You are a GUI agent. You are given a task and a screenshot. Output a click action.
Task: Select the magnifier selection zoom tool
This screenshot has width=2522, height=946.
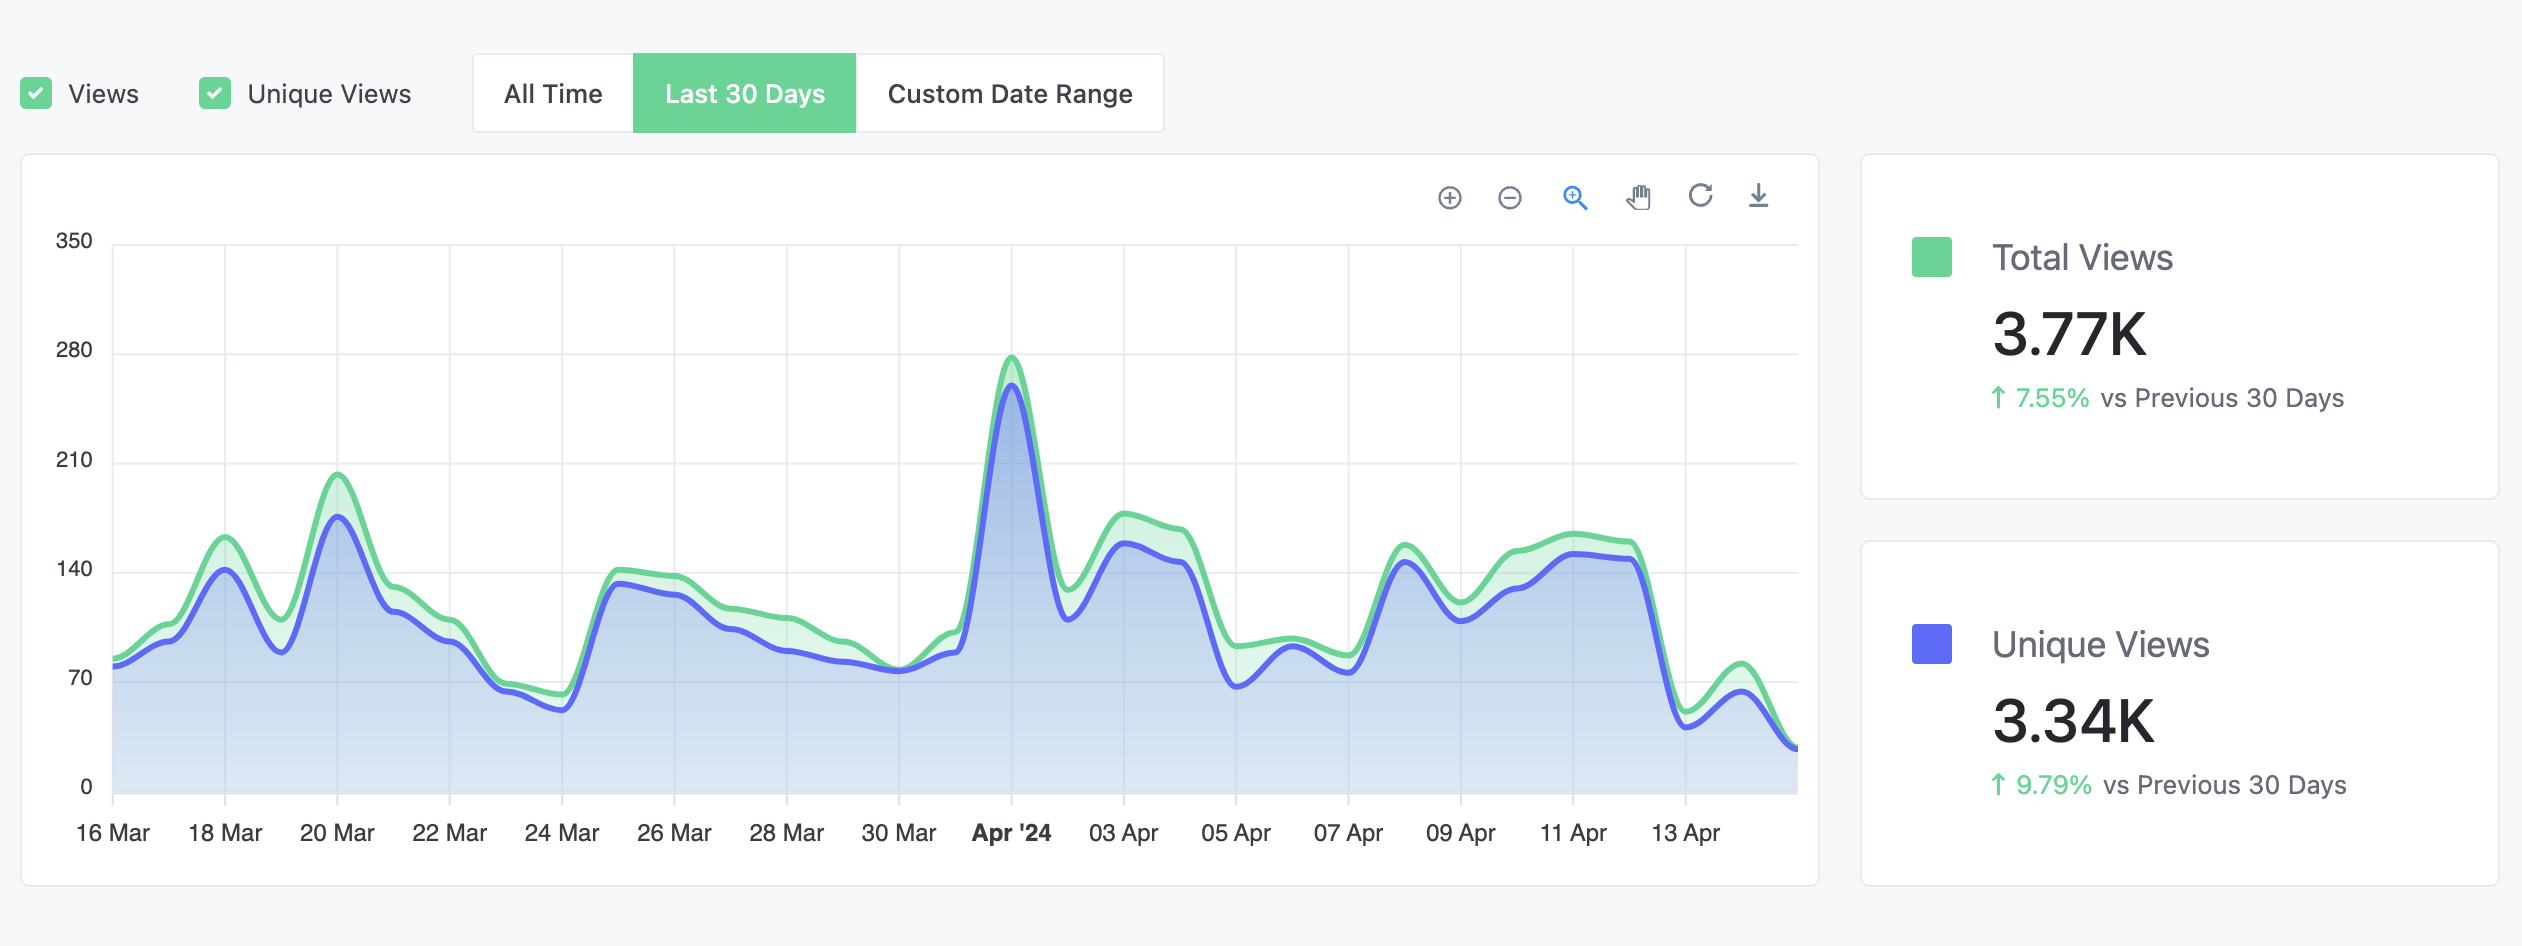click(x=1575, y=198)
